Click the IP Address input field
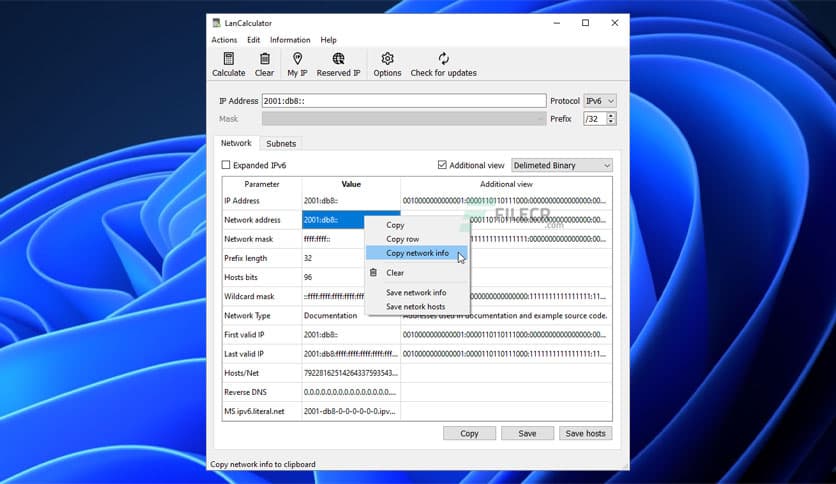This screenshot has width=836, height=484. (404, 101)
